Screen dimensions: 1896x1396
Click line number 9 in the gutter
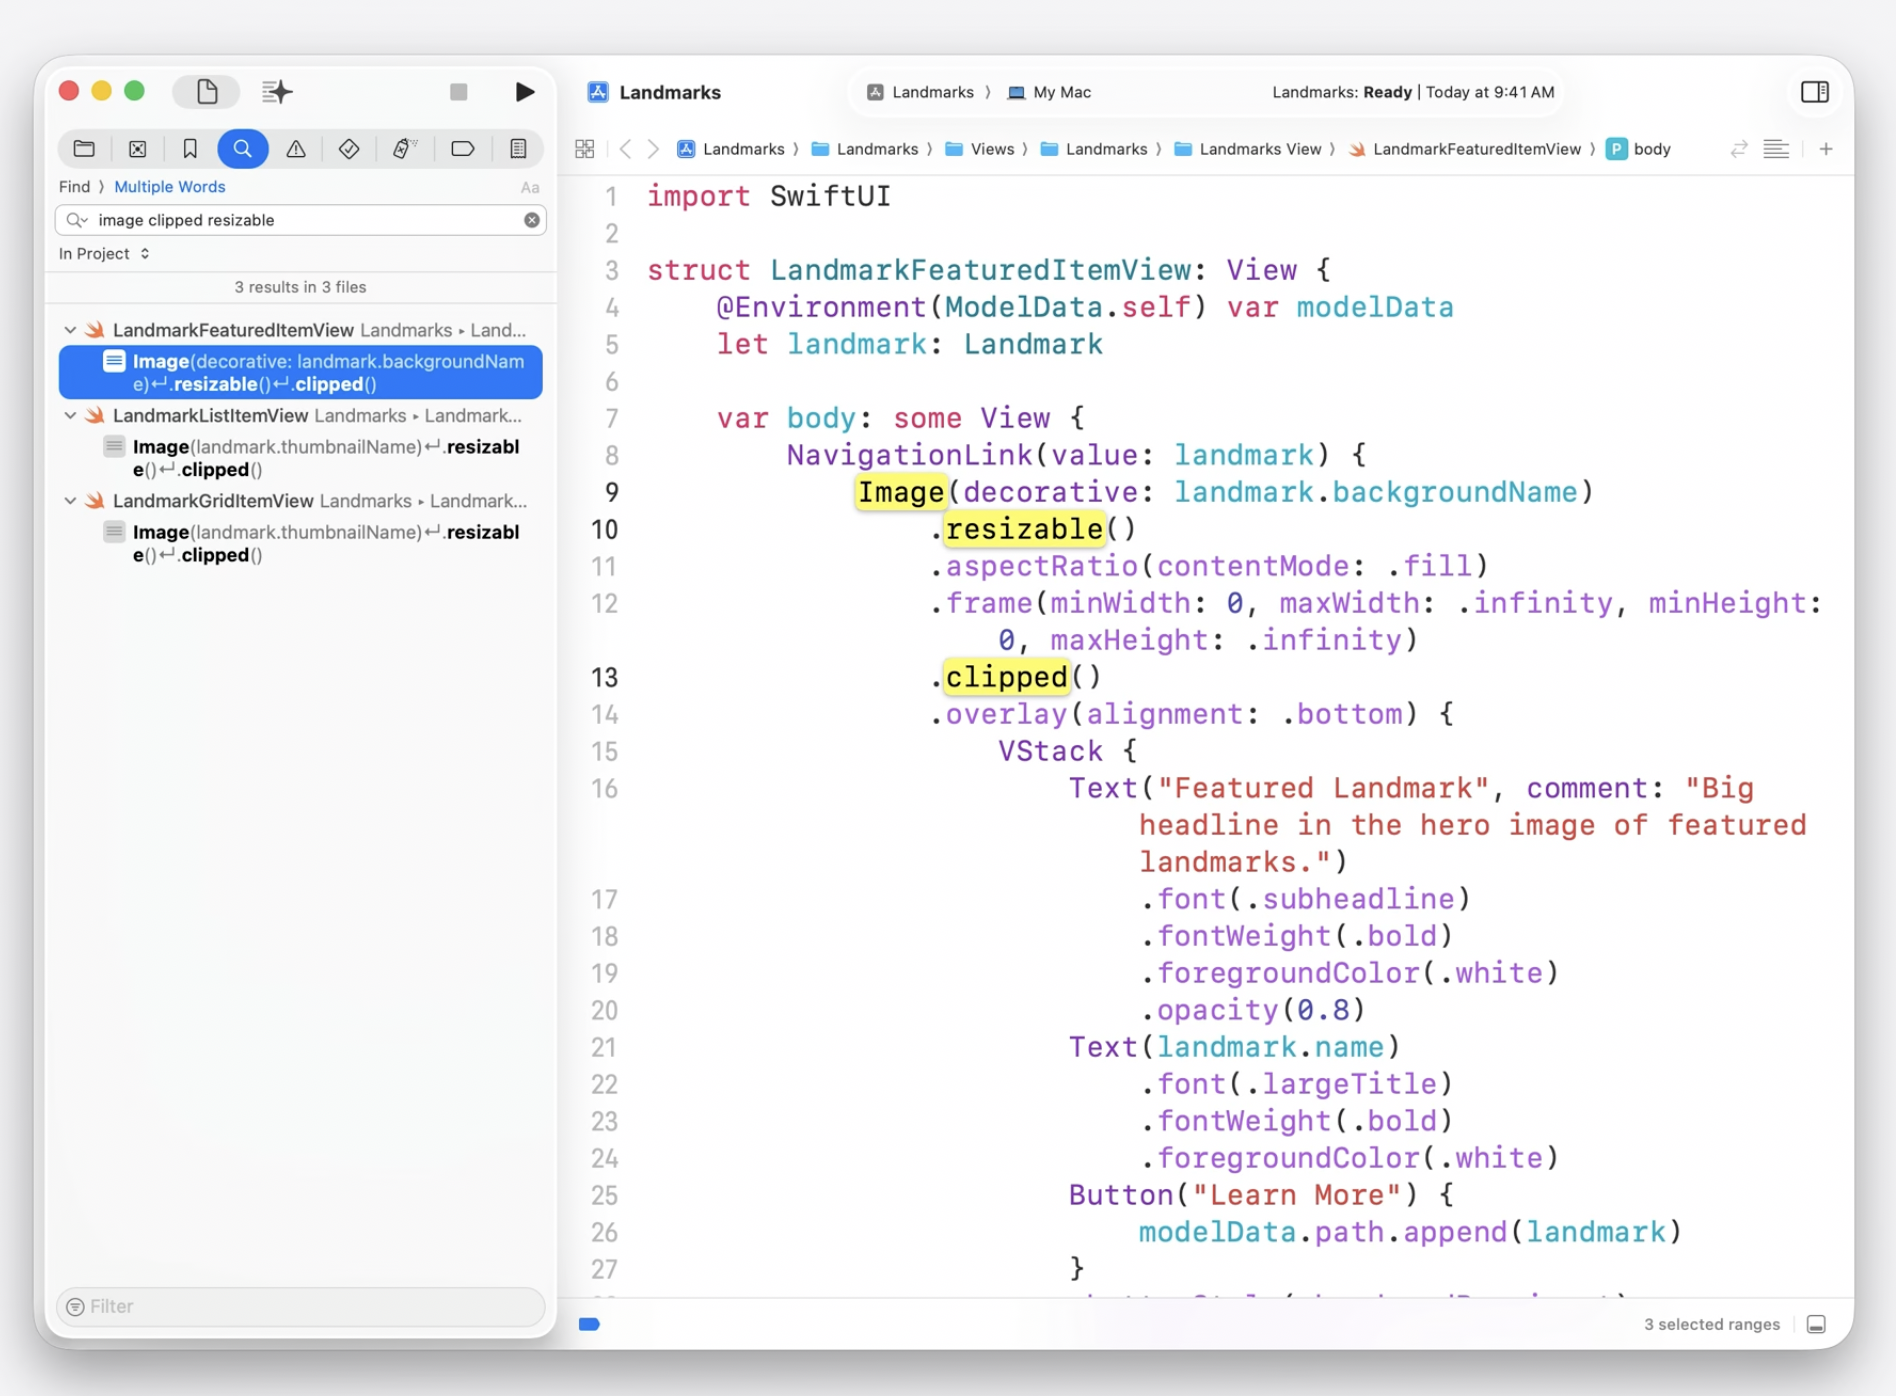pos(611,492)
